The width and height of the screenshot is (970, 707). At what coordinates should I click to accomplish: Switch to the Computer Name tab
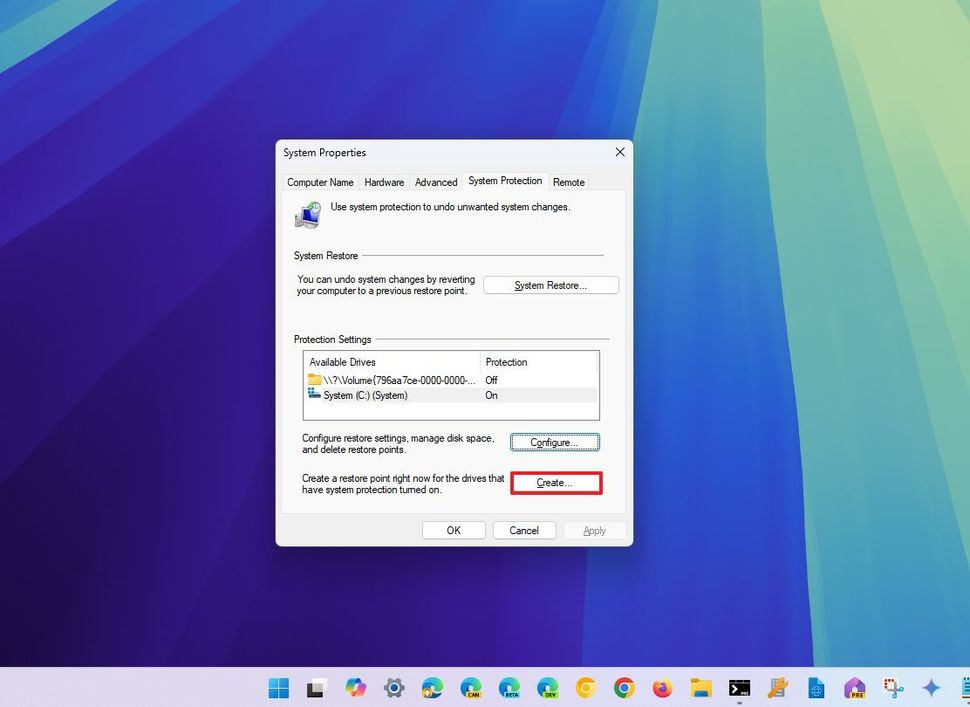pyautogui.click(x=320, y=182)
